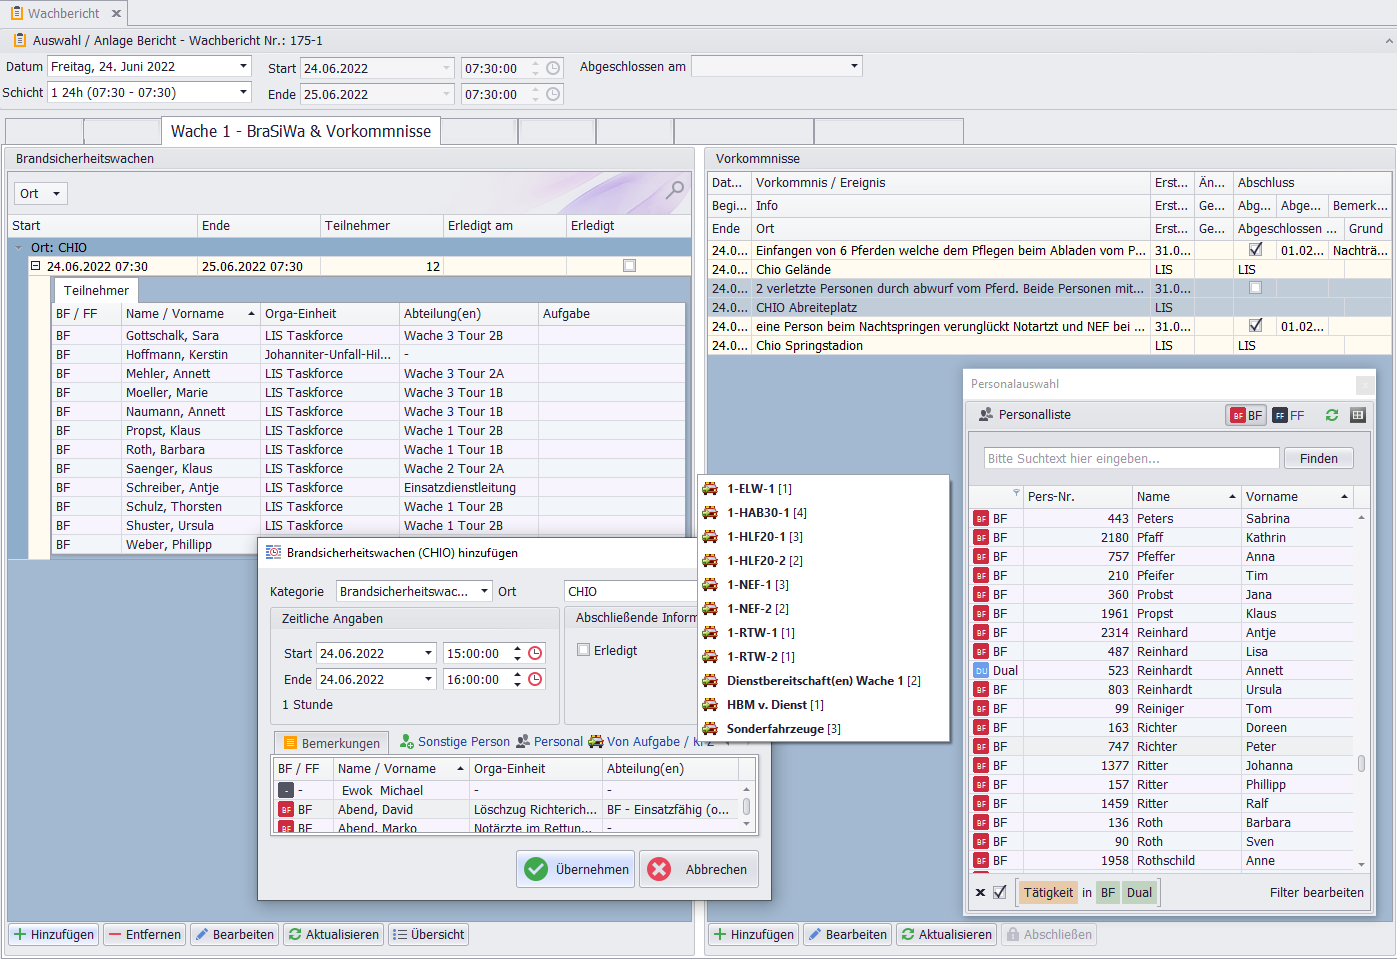Collapse the 24.06.2022 07:30 row
Image resolution: width=1397 pixels, height=959 pixels.
pyautogui.click(x=36, y=266)
